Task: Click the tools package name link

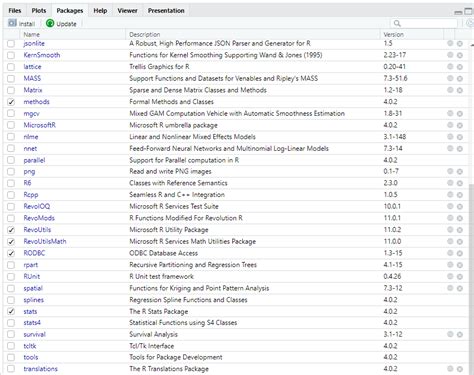Action: 31,357
